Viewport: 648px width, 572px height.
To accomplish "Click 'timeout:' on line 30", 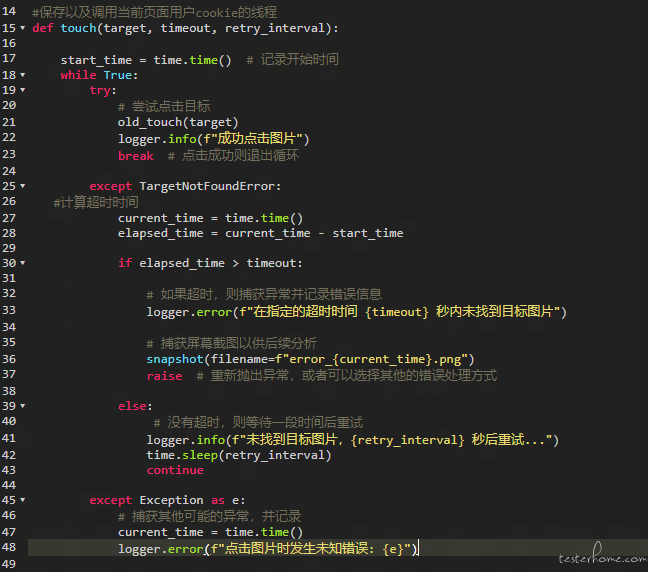I will coord(274,263).
